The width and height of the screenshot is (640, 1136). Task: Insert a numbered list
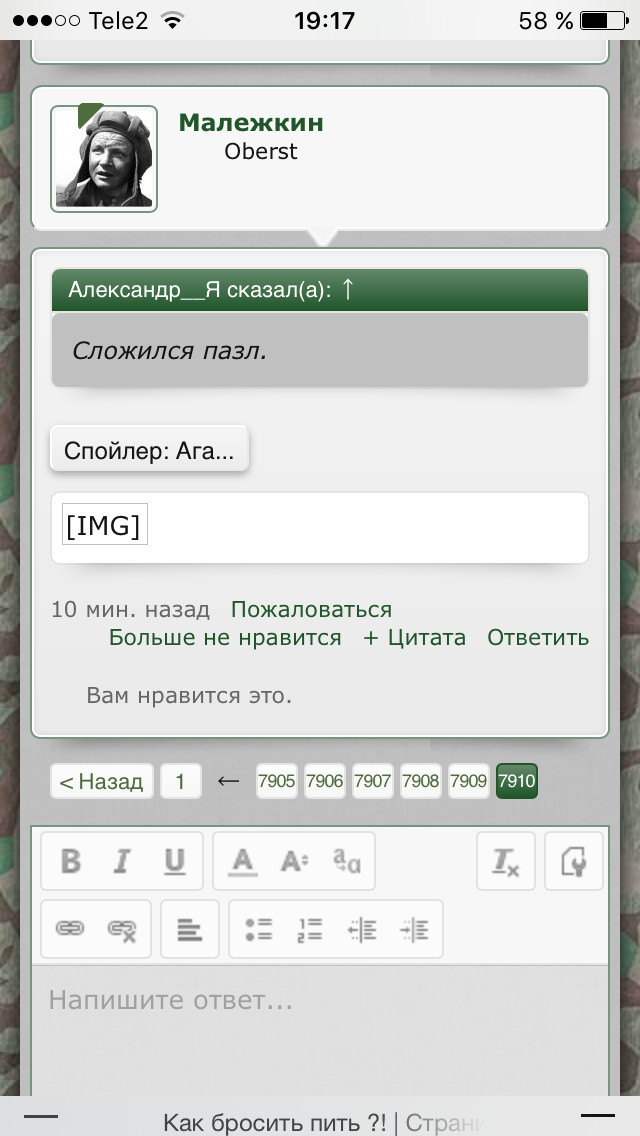pyautogui.click(x=310, y=929)
